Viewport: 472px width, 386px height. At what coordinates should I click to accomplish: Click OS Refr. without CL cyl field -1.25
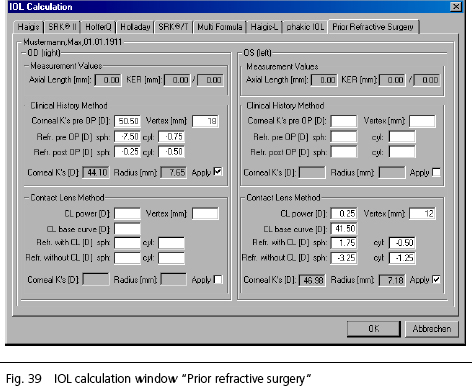402,258
